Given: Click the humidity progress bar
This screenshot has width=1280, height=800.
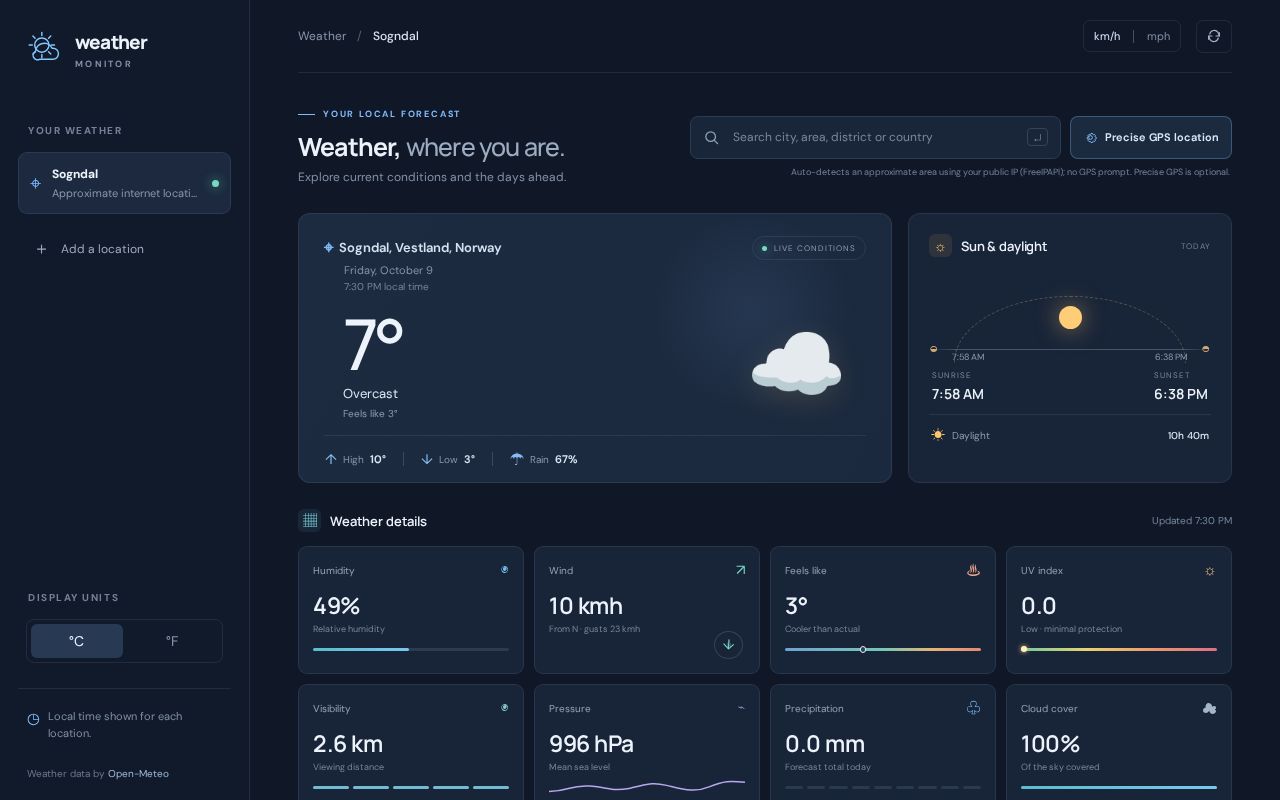Looking at the screenshot, I should [x=411, y=649].
